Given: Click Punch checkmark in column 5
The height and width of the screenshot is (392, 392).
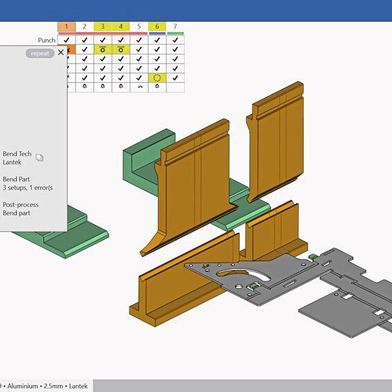Looking at the screenshot, I should (139, 40).
